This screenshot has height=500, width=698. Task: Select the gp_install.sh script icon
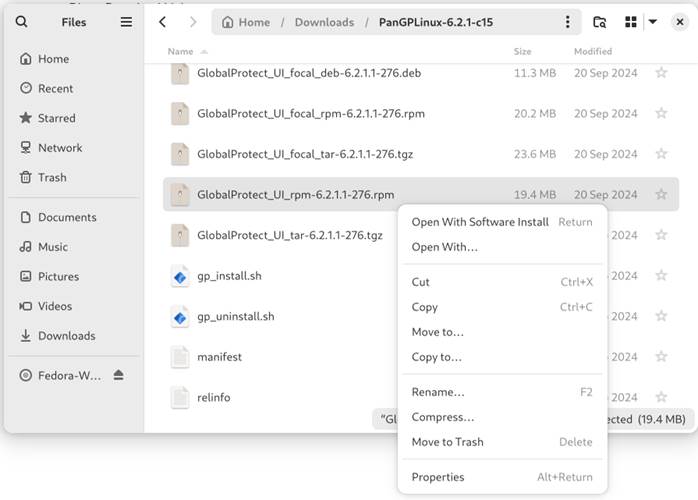tap(180, 276)
